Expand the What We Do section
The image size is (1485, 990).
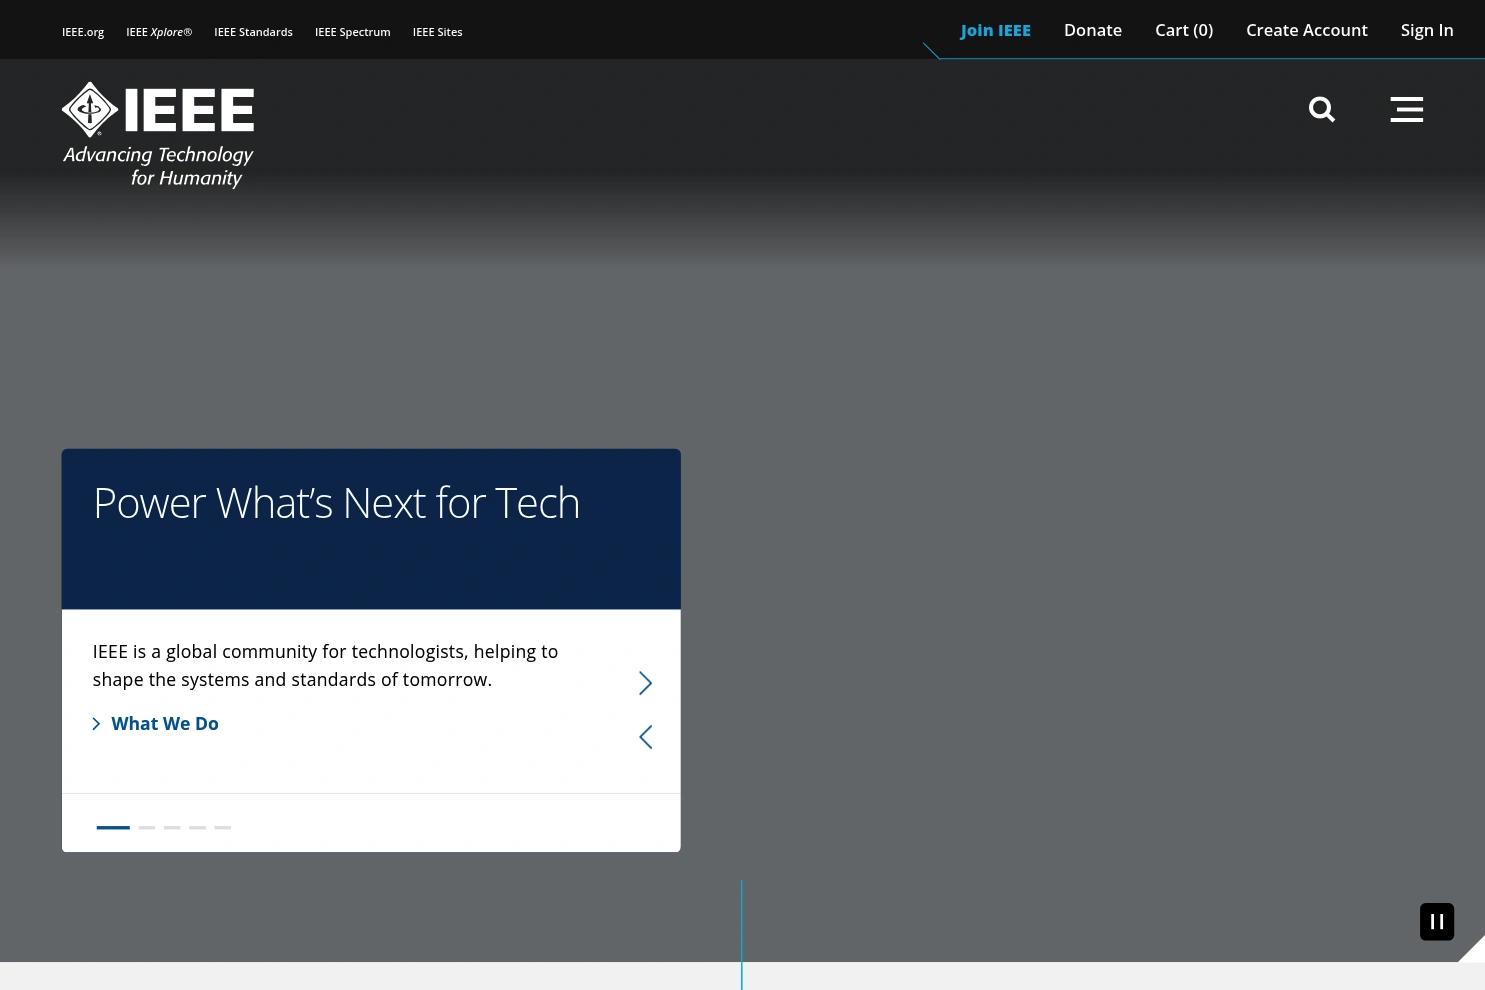click(164, 723)
